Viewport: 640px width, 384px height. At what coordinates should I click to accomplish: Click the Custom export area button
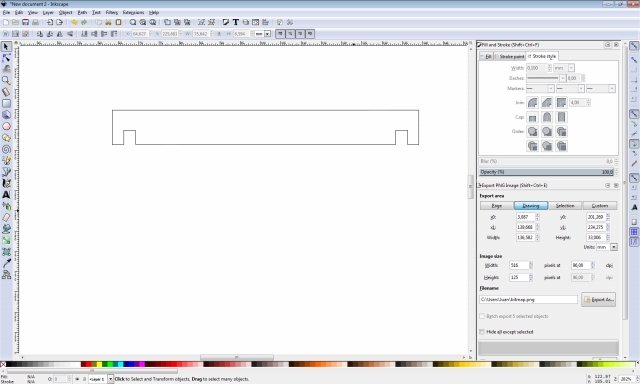coord(600,206)
